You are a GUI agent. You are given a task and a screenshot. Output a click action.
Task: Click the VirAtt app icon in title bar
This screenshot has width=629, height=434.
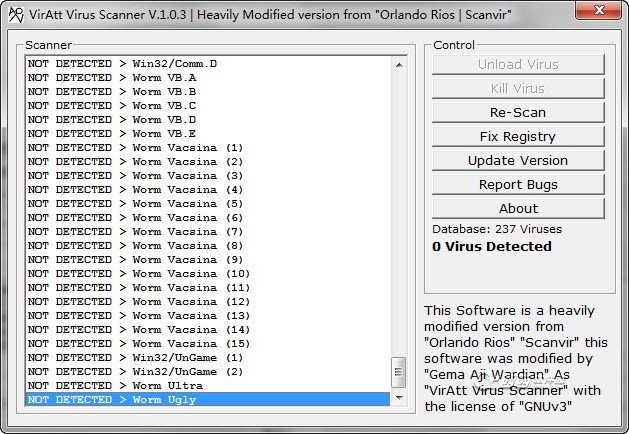(16, 15)
